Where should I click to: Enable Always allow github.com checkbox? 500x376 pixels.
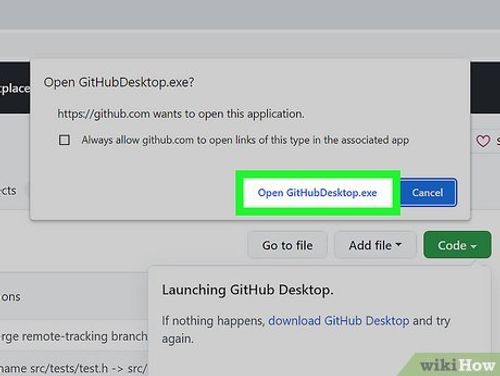pos(64,140)
